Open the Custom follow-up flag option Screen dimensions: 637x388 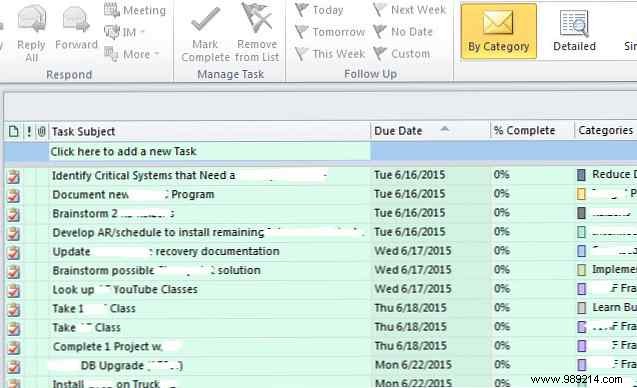401,54
